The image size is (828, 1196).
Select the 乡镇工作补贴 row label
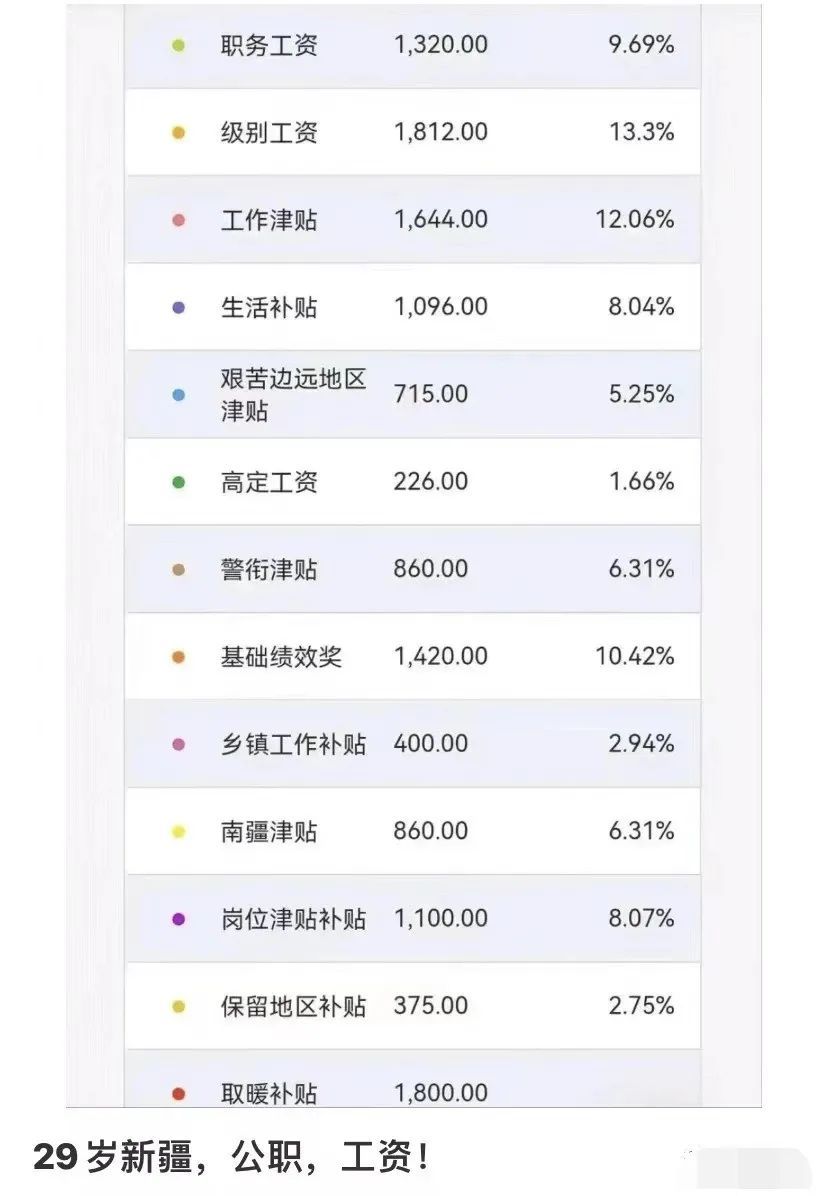[x=293, y=744]
